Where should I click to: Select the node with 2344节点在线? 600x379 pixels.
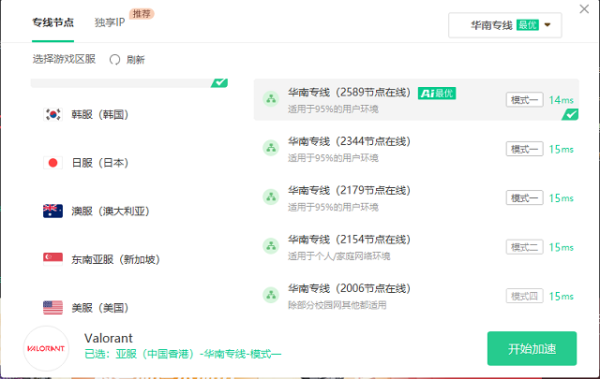pos(416,149)
